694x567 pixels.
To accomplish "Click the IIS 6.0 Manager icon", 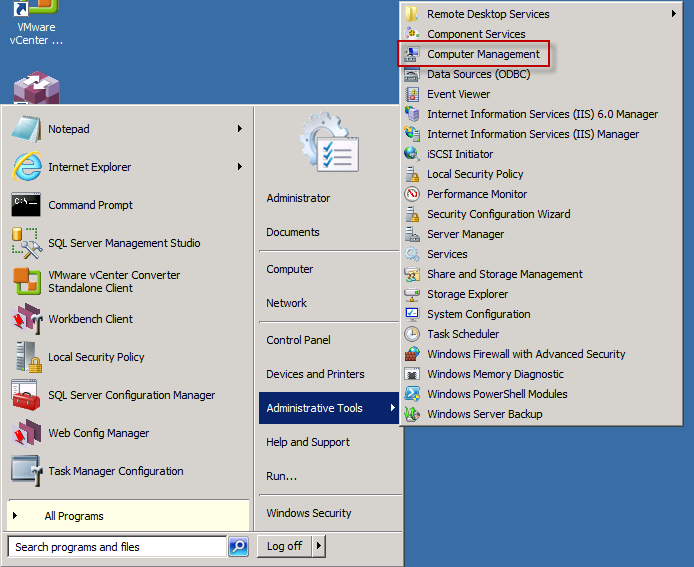I will [x=412, y=114].
